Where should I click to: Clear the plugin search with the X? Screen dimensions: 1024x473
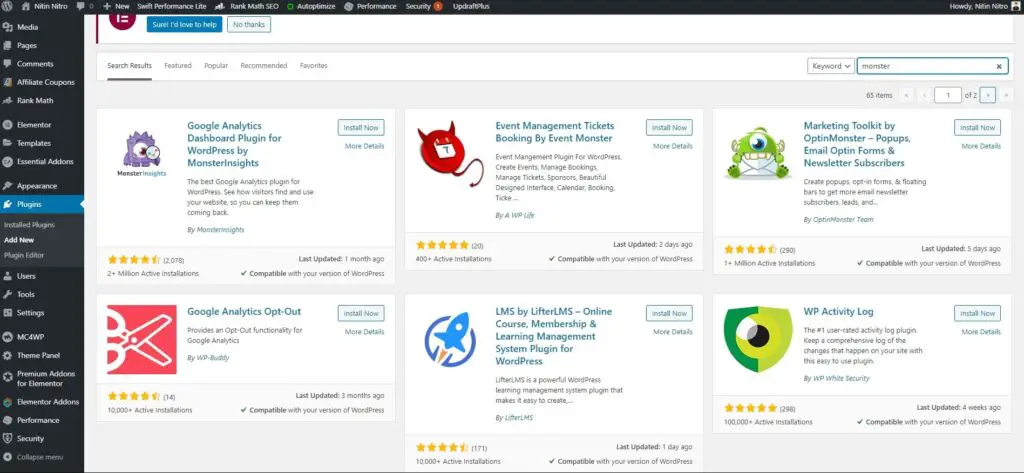[999, 66]
